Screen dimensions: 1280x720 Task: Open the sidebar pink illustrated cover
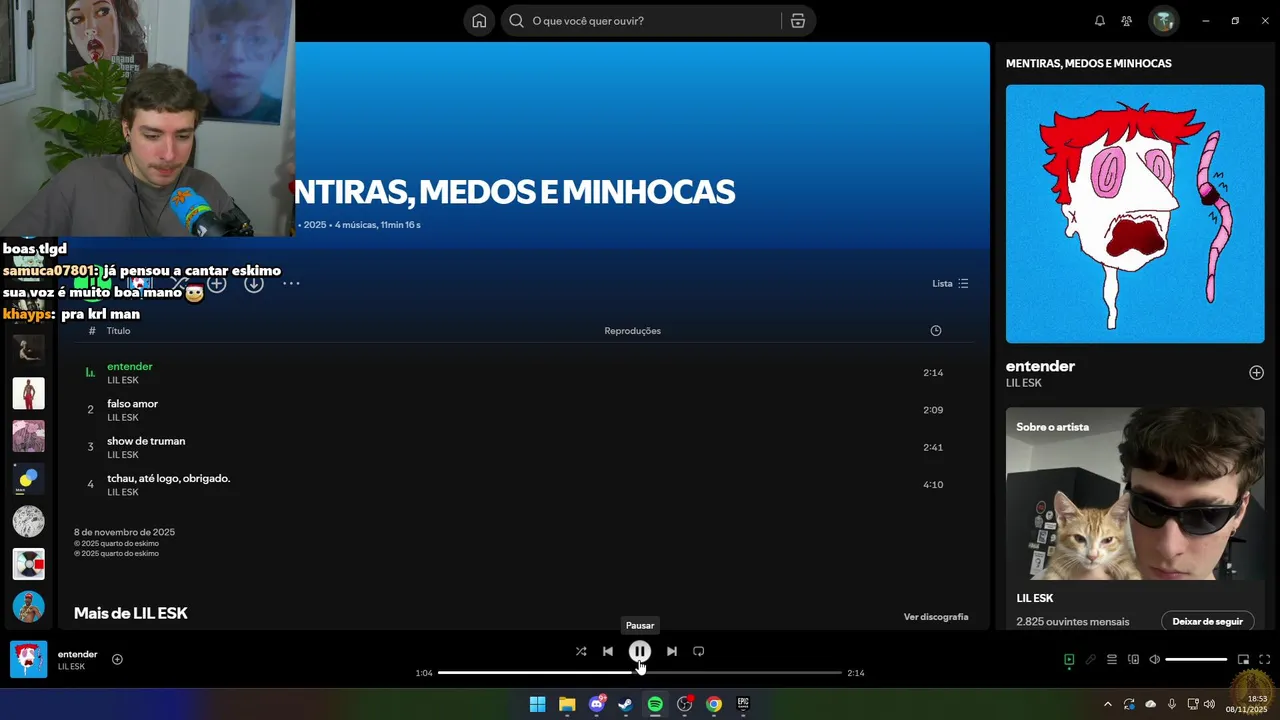[x=29, y=436]
